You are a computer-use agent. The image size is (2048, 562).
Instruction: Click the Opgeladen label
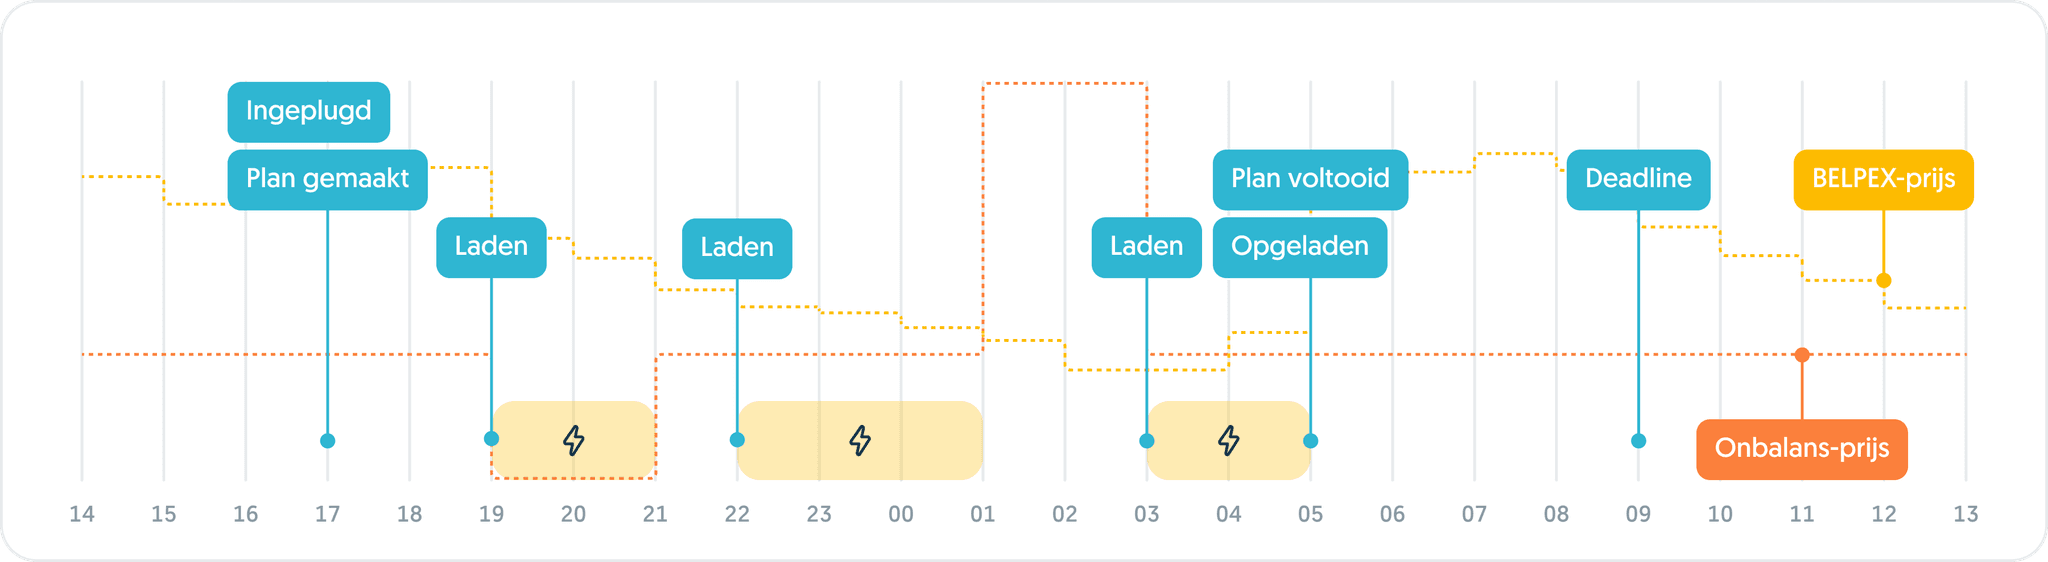(1299, 246)
